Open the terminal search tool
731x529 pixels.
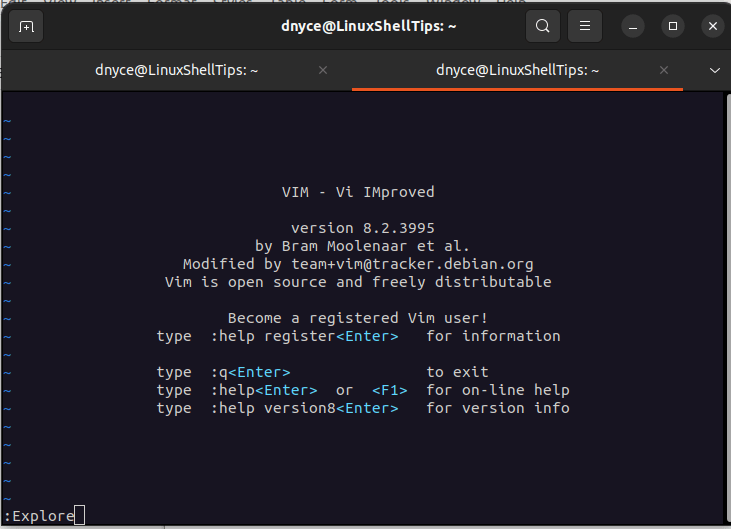pyautogui.click(x=543, y=26)
